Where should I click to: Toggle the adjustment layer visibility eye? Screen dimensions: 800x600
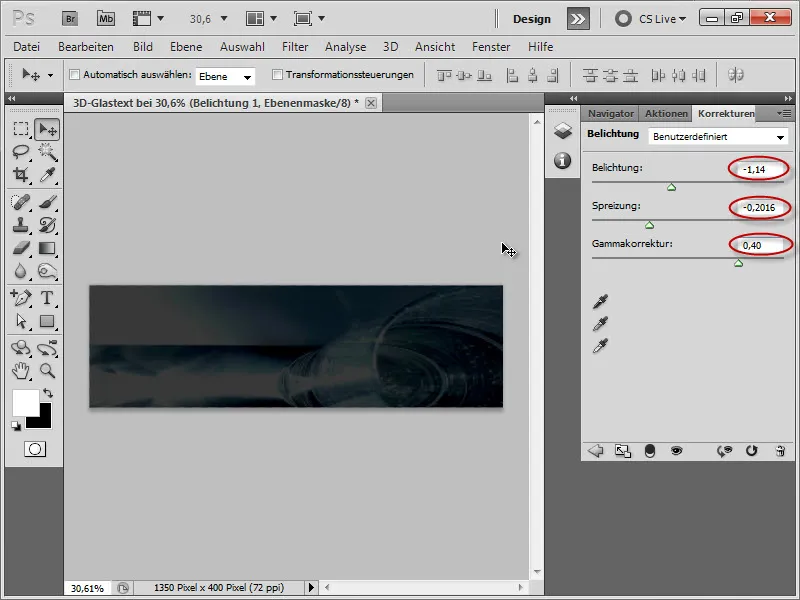coord(677,451)
